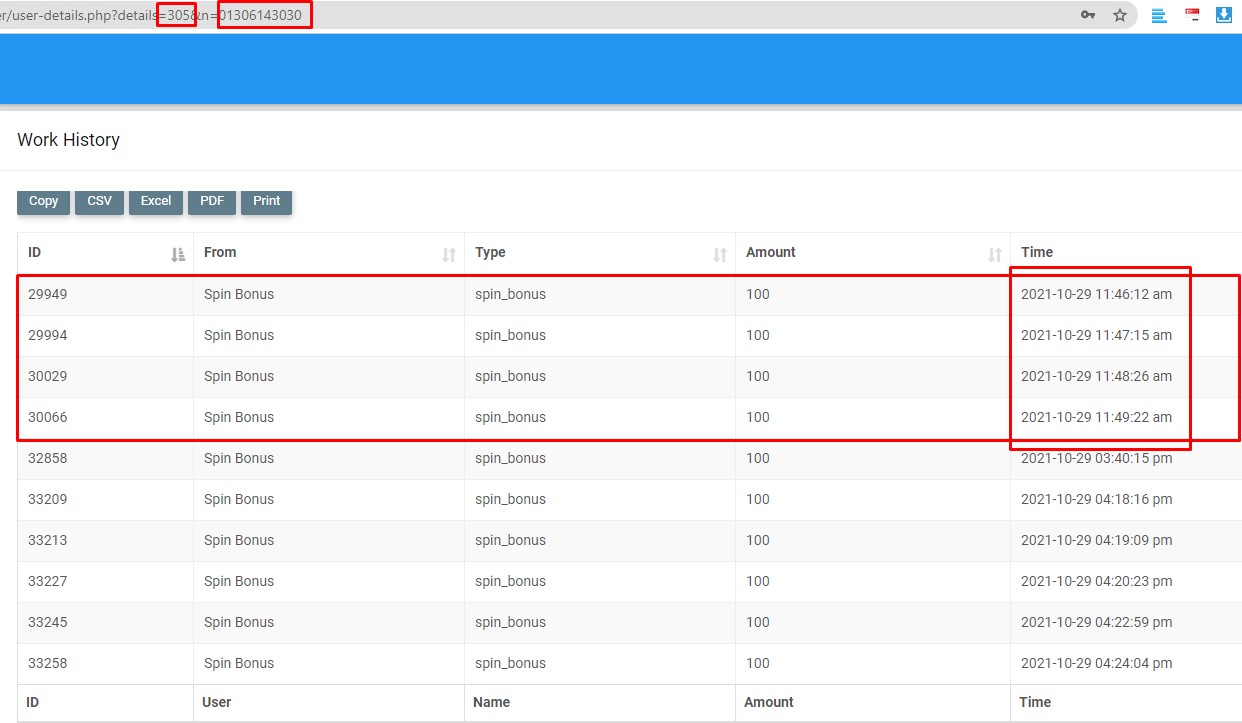This screenshot has width=1242, height=723.
Task: Download the table as PDF
Action: tap(212, 202)
